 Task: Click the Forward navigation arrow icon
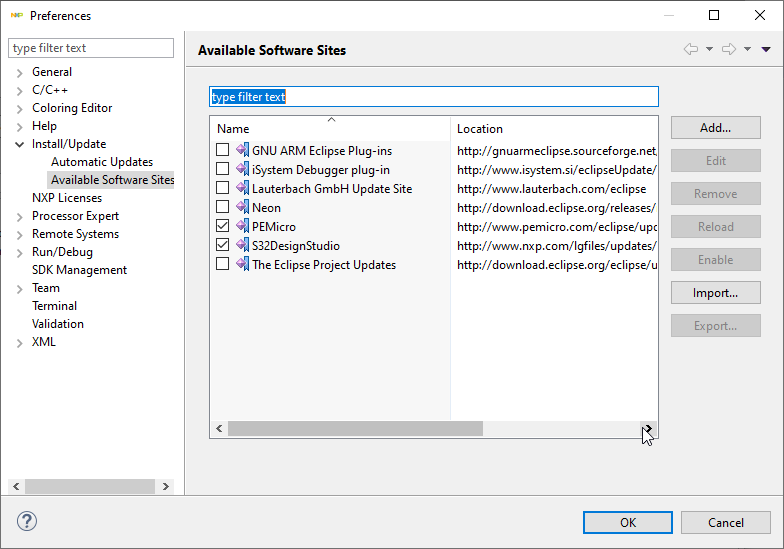pos(729,49)
